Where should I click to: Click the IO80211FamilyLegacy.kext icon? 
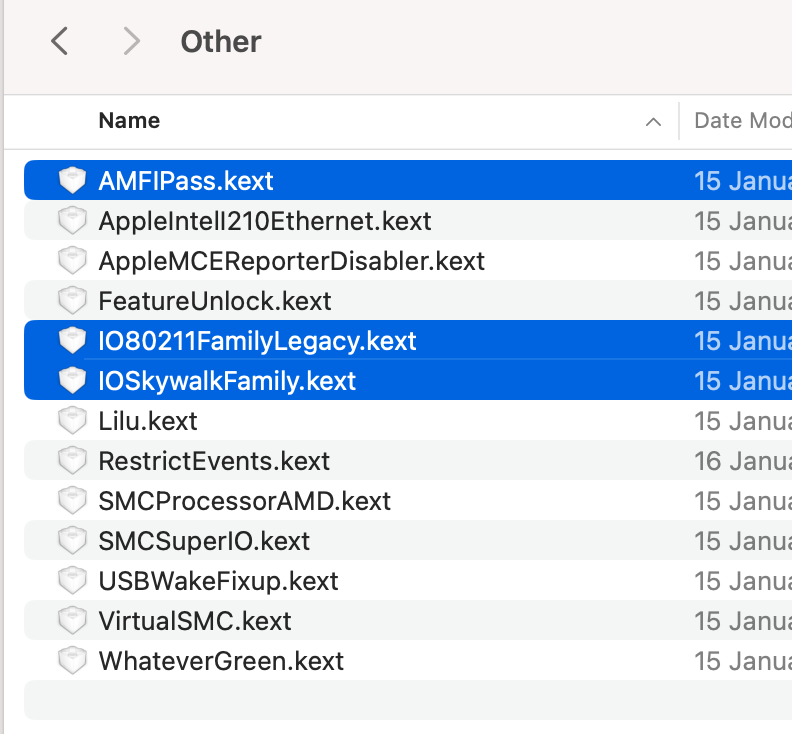tap(72, 340)
